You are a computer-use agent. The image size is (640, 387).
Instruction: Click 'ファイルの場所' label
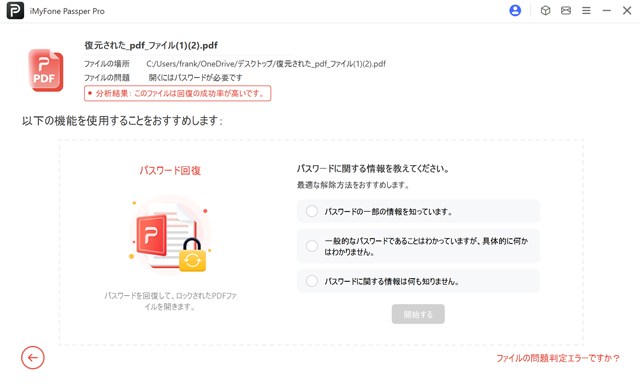(x=107, y=64)
